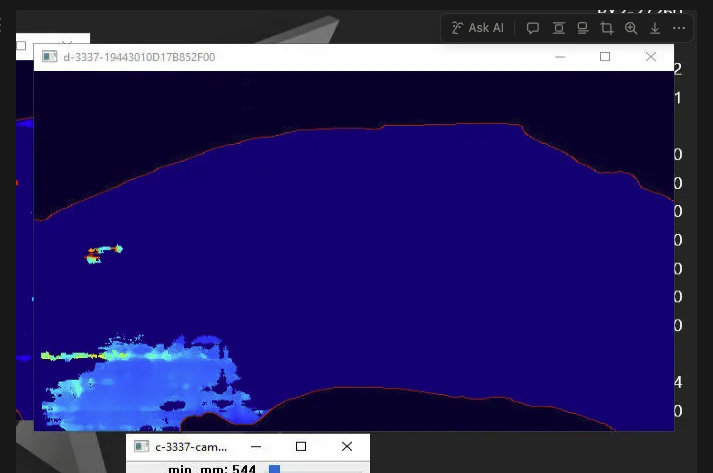This screenshot has height=473, width=713.
Task: Click the small rainbow blob in depth image
Action: click(x=103, y=252)
